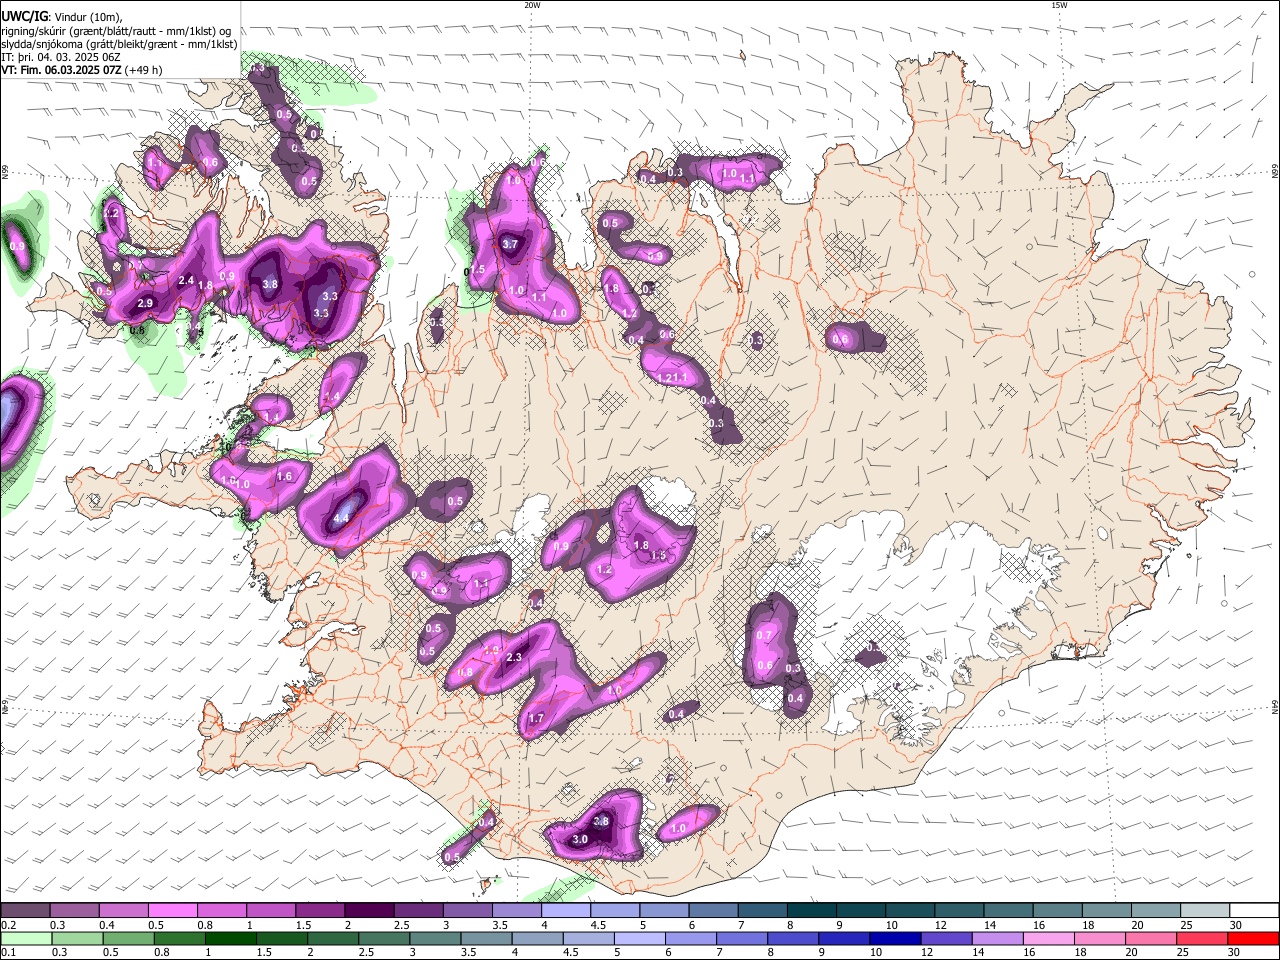This screenshot has width=1280, height=960.
Task: Click the 'rigning/skúrir' legend description line
Action: pyautogui.click(x=116, y=31)
